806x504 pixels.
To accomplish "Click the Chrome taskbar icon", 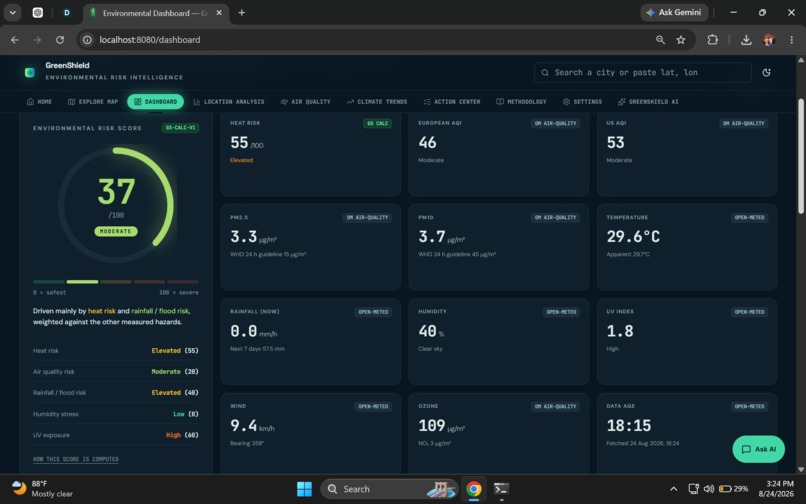I will coord(474,489).
